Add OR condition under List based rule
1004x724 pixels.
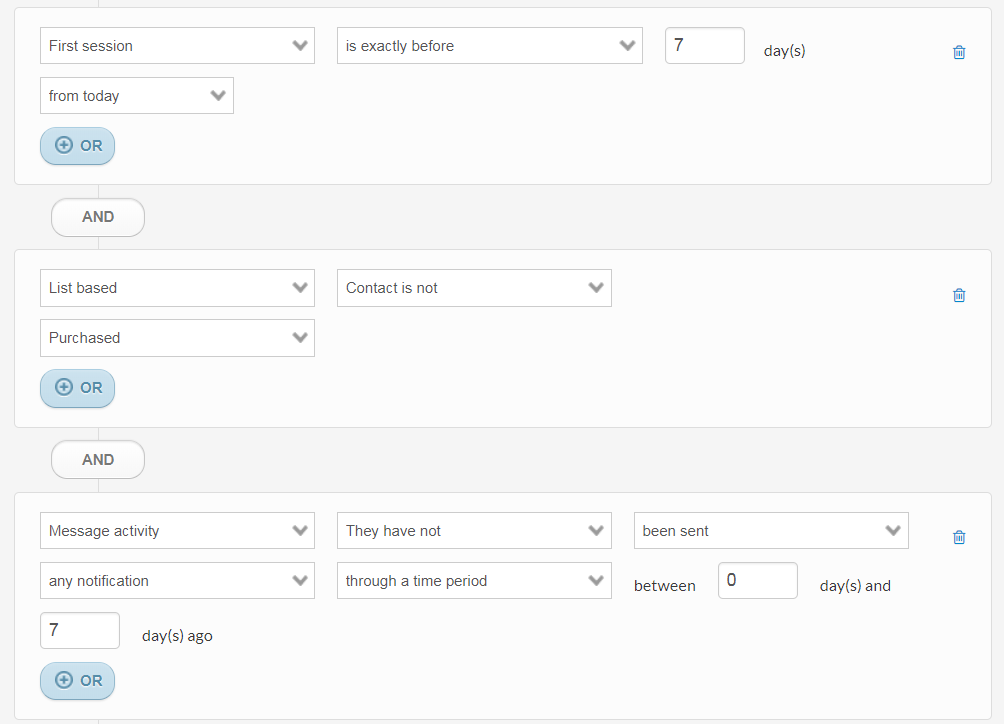[78, 388]
